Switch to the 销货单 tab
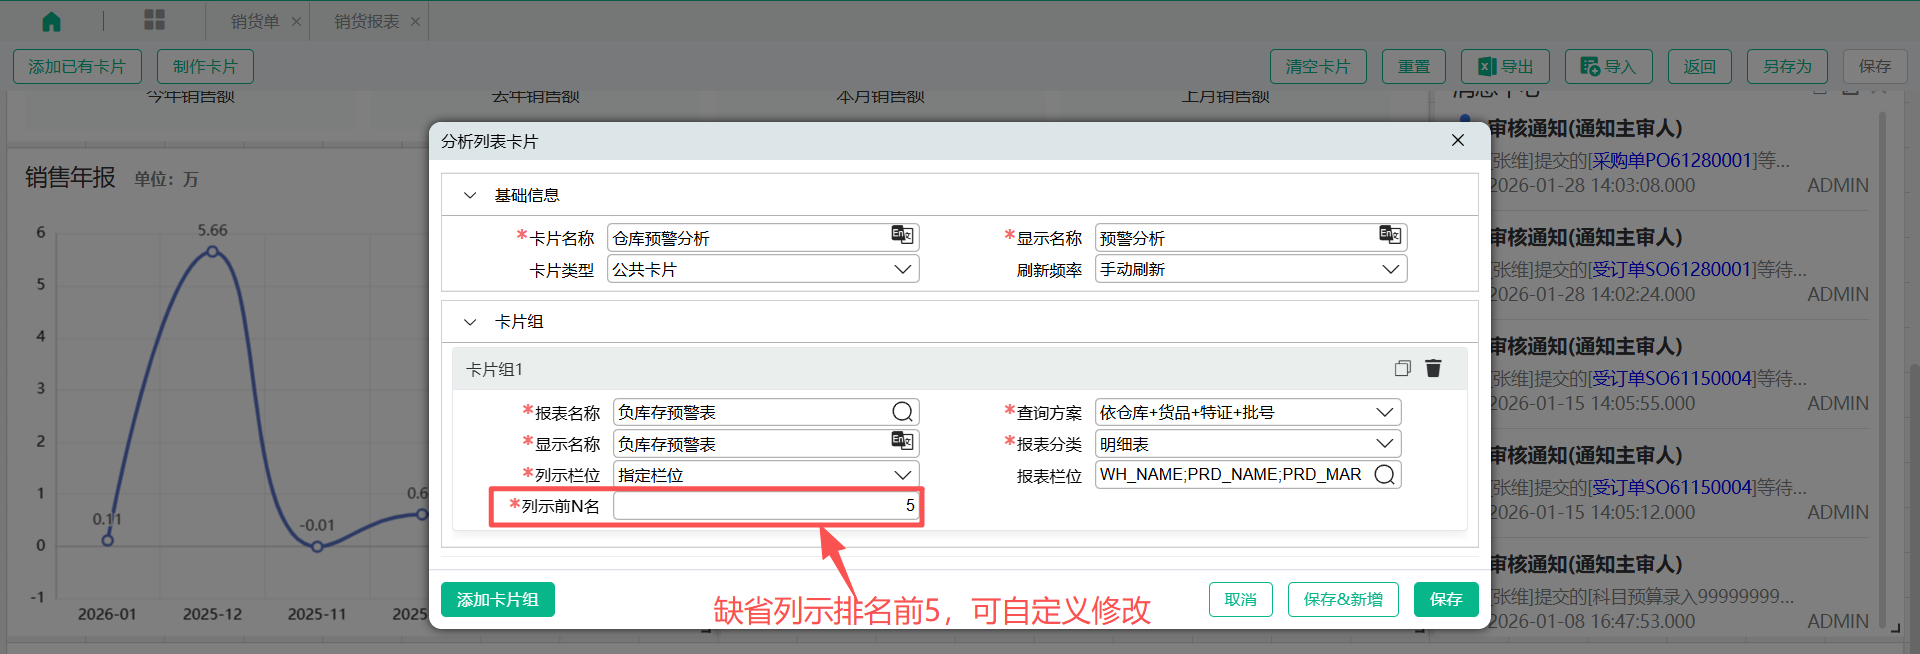Viewport: 1920px width, 654px height. (x=255, y=21)
